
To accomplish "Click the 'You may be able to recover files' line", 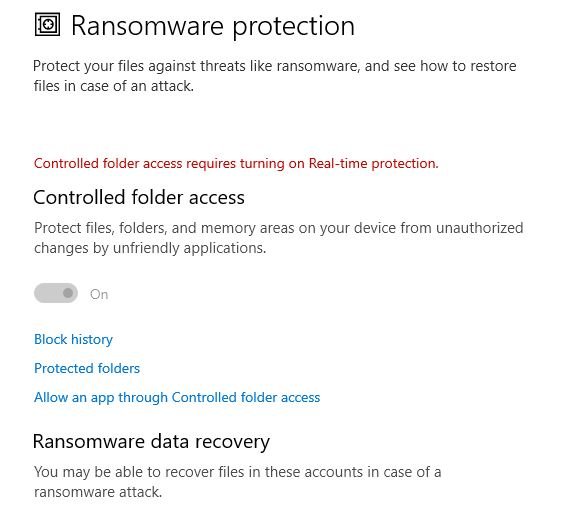I will (x=238, y=472).
